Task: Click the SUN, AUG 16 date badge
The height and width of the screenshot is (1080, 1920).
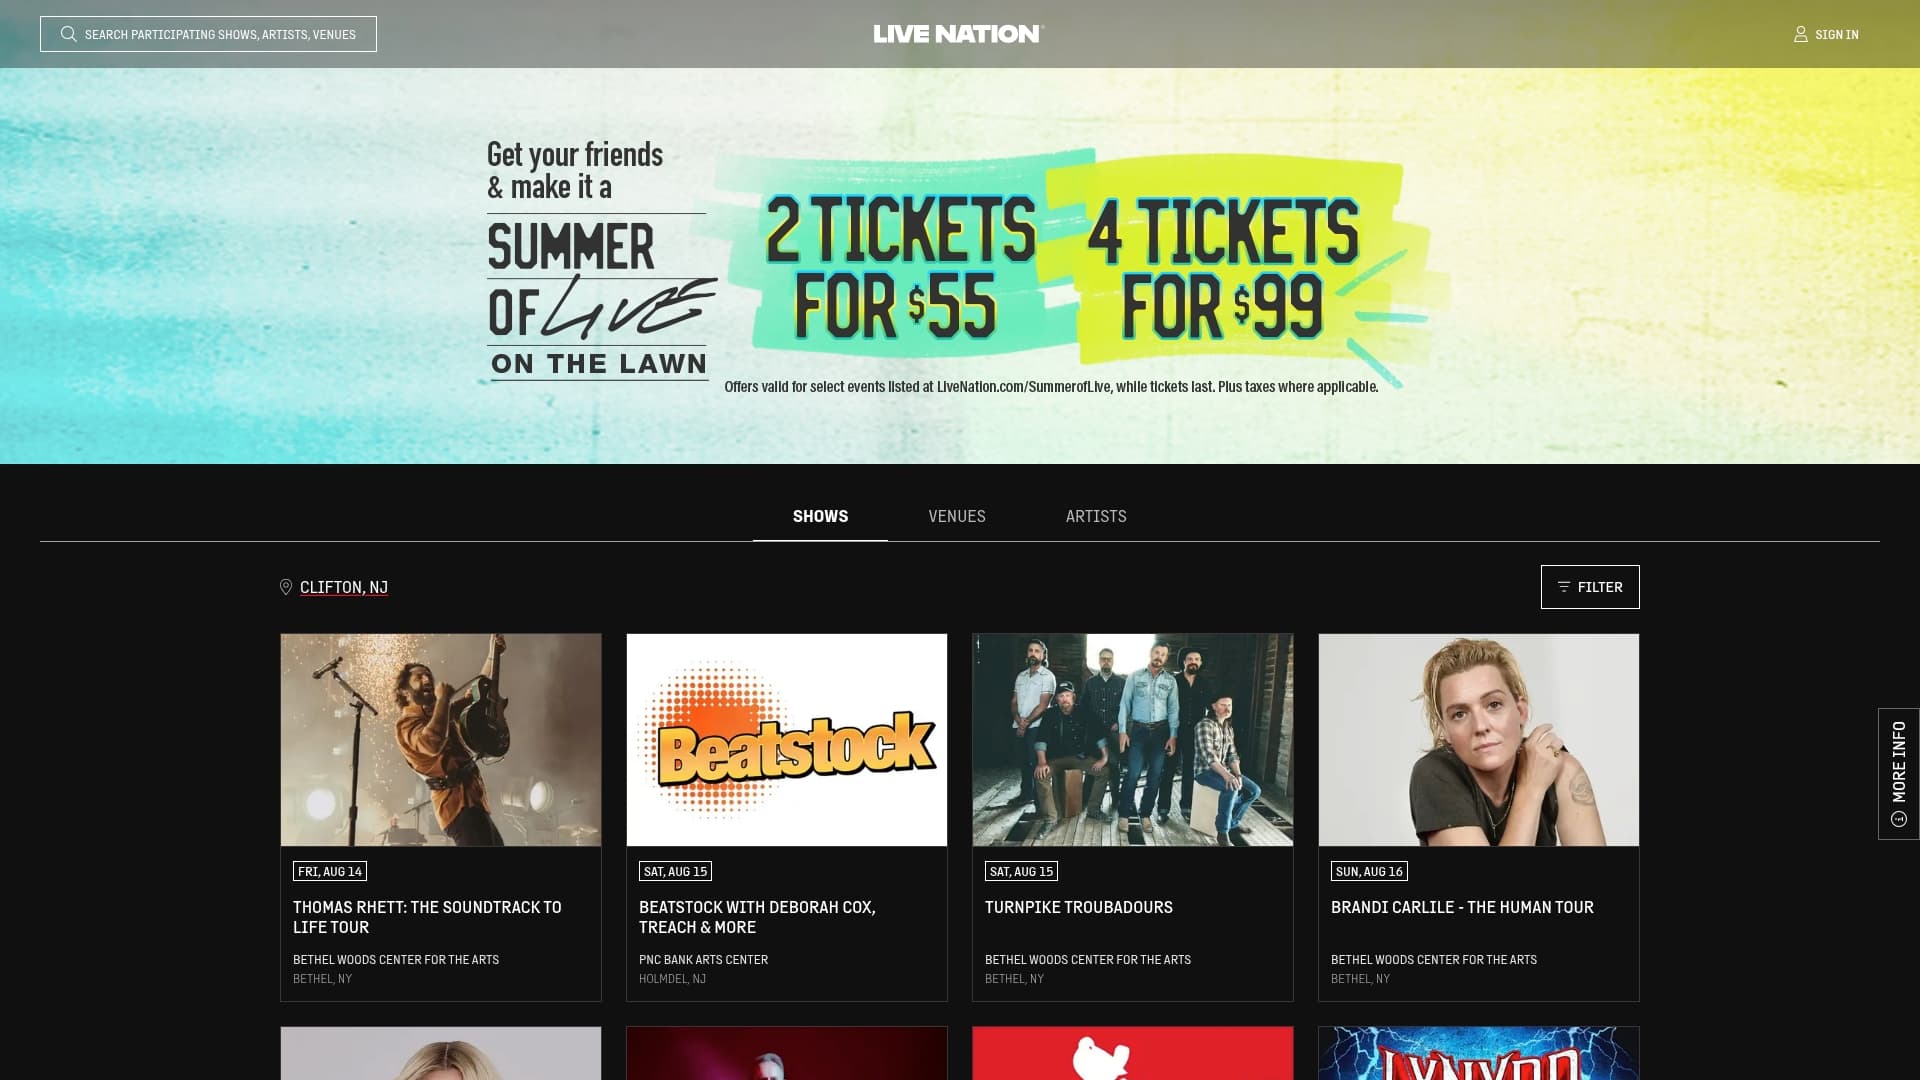Action: [1369, 871]
